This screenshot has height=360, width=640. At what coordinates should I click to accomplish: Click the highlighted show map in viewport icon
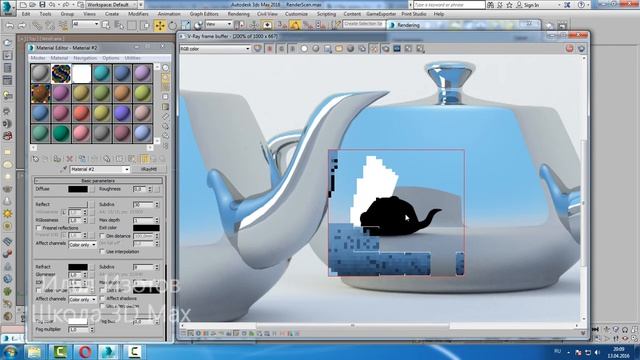pyautogui.click(x=144, y=159)
